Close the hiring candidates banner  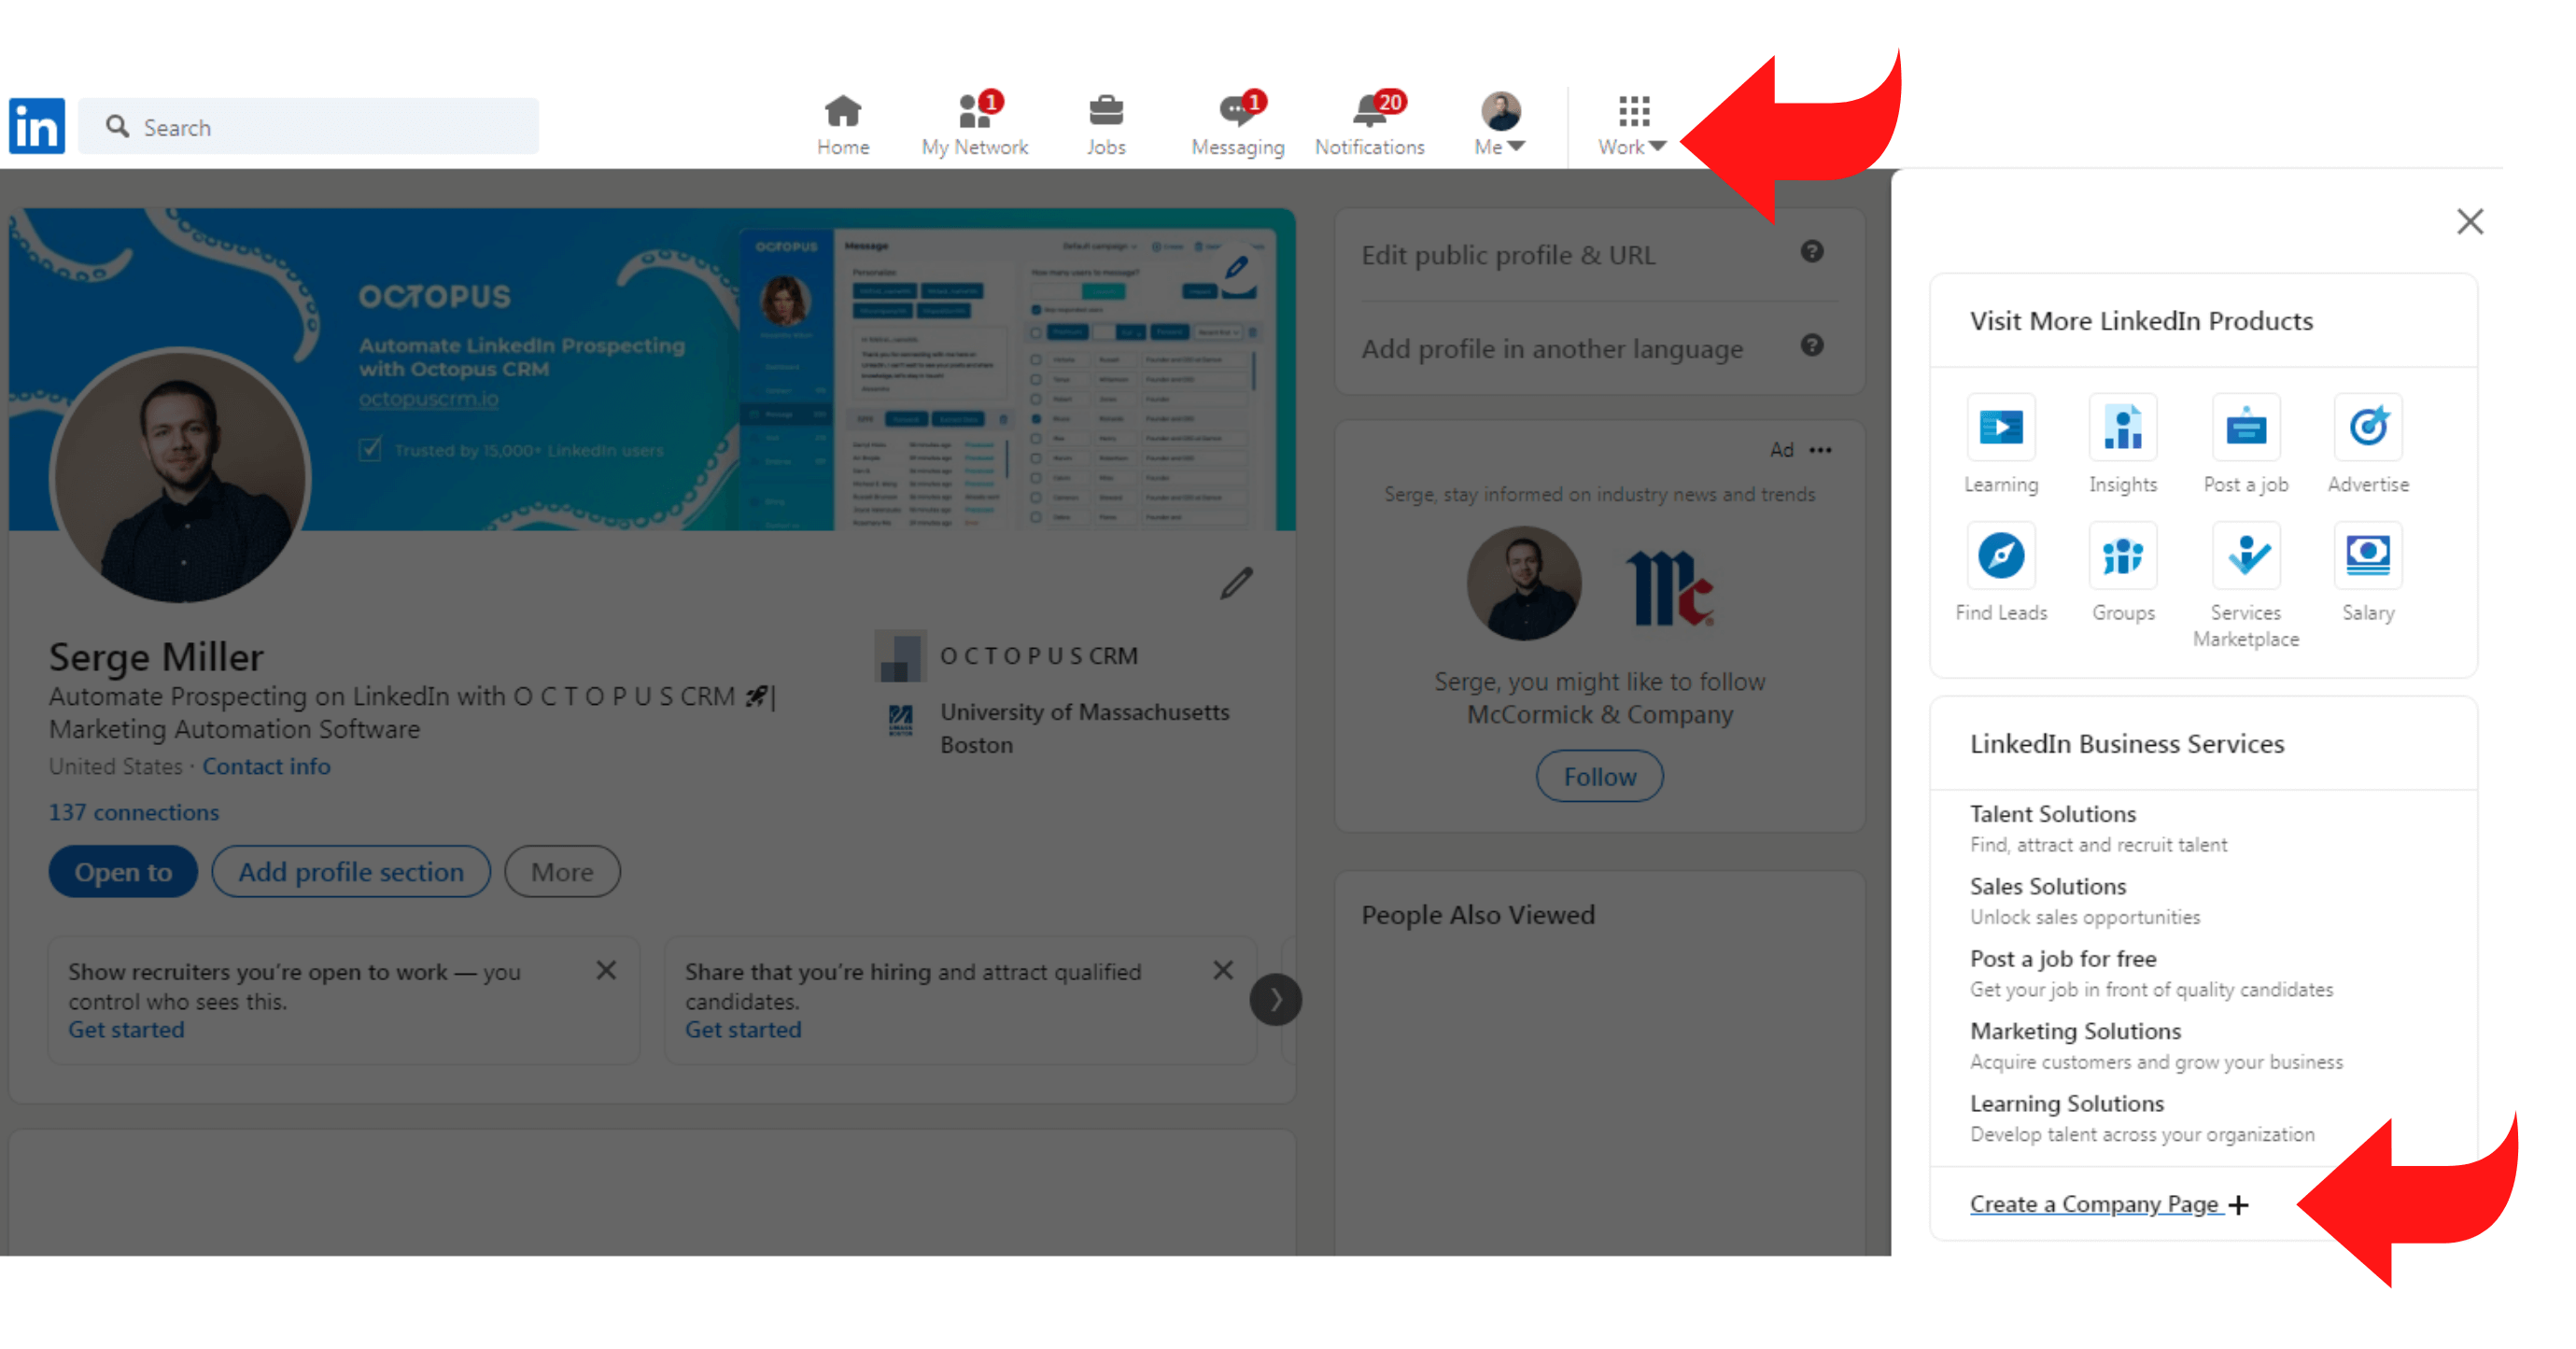[x=1225, y=971]
